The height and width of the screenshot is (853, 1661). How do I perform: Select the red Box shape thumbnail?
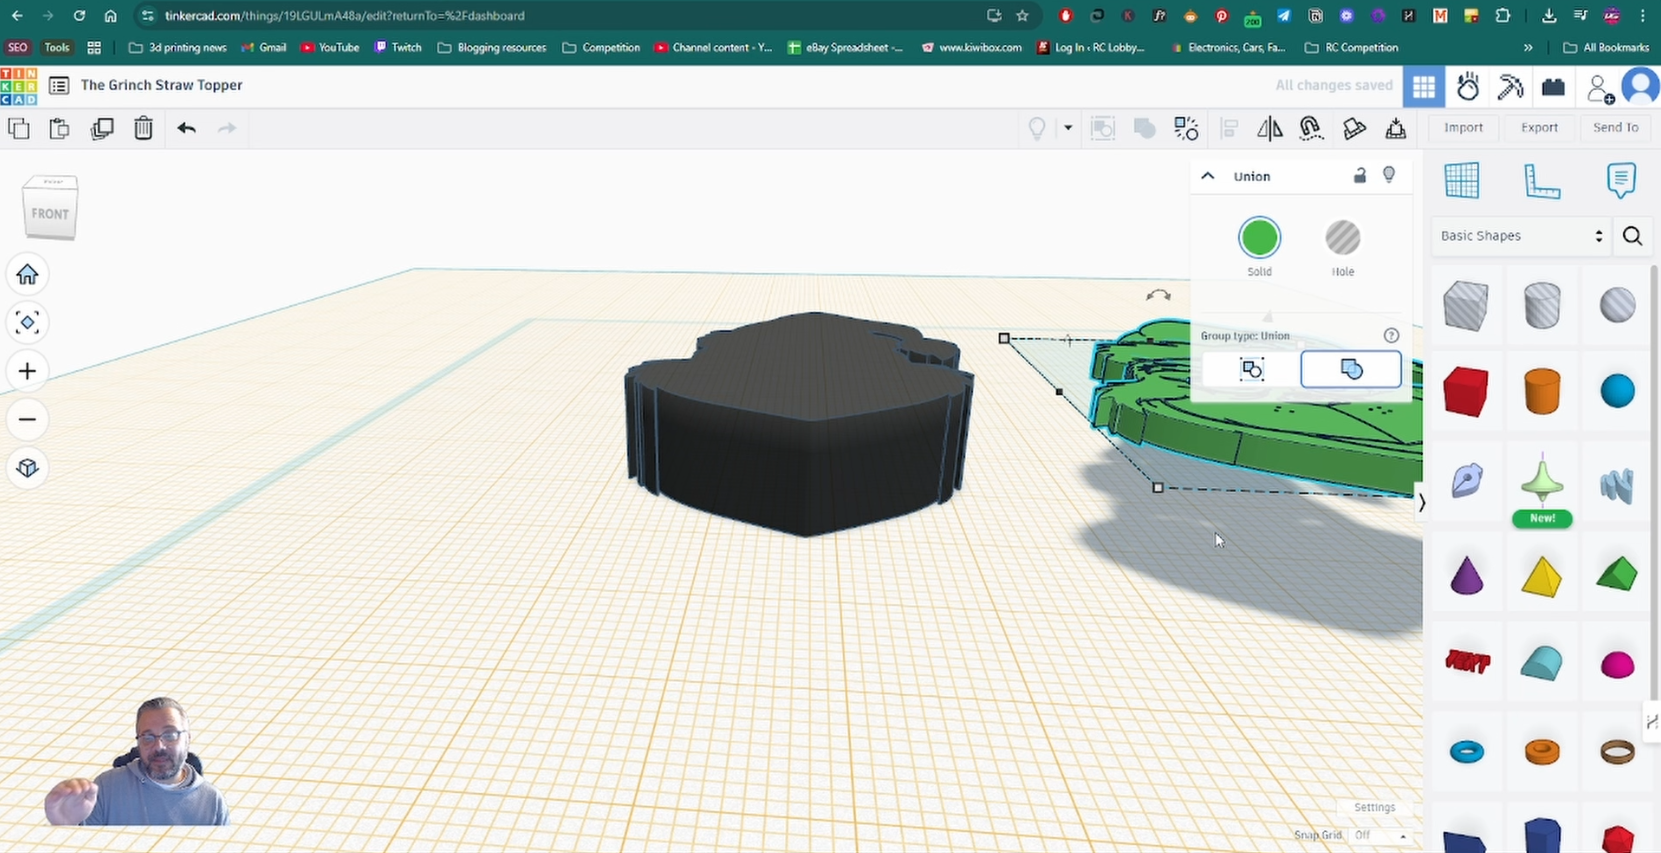tap(1466, 391)
